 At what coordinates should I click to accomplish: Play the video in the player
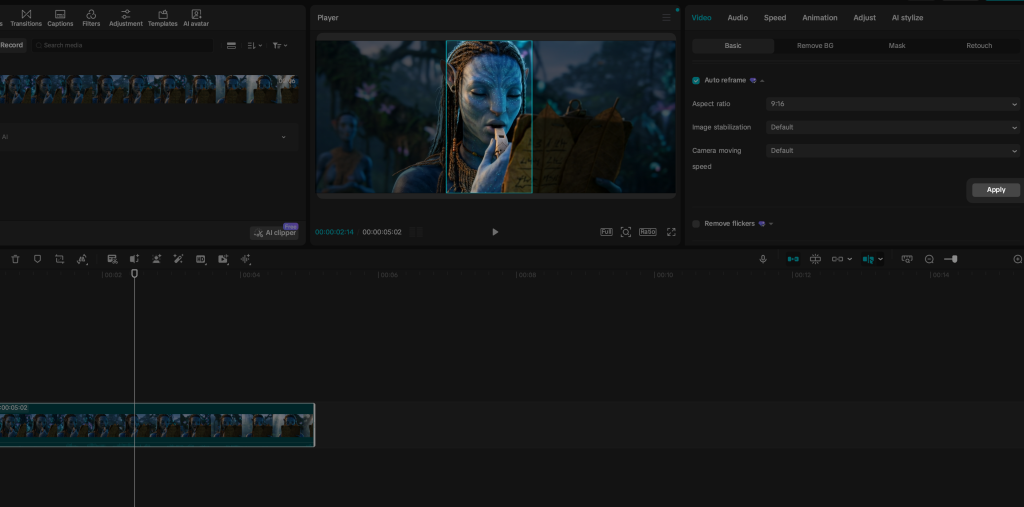495,232
